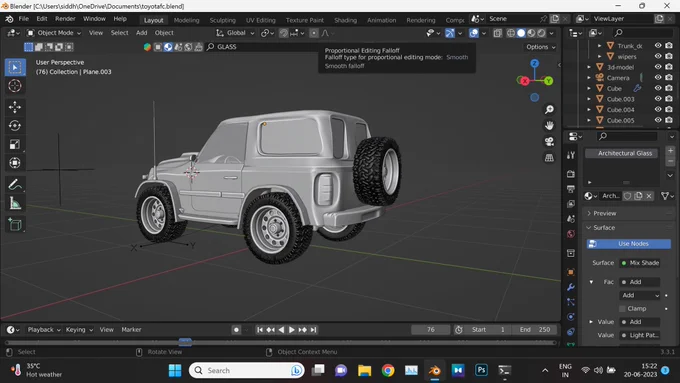
Task: Open the Object properties tab icon
Action: pyautogui.click(x=571, y=272)
